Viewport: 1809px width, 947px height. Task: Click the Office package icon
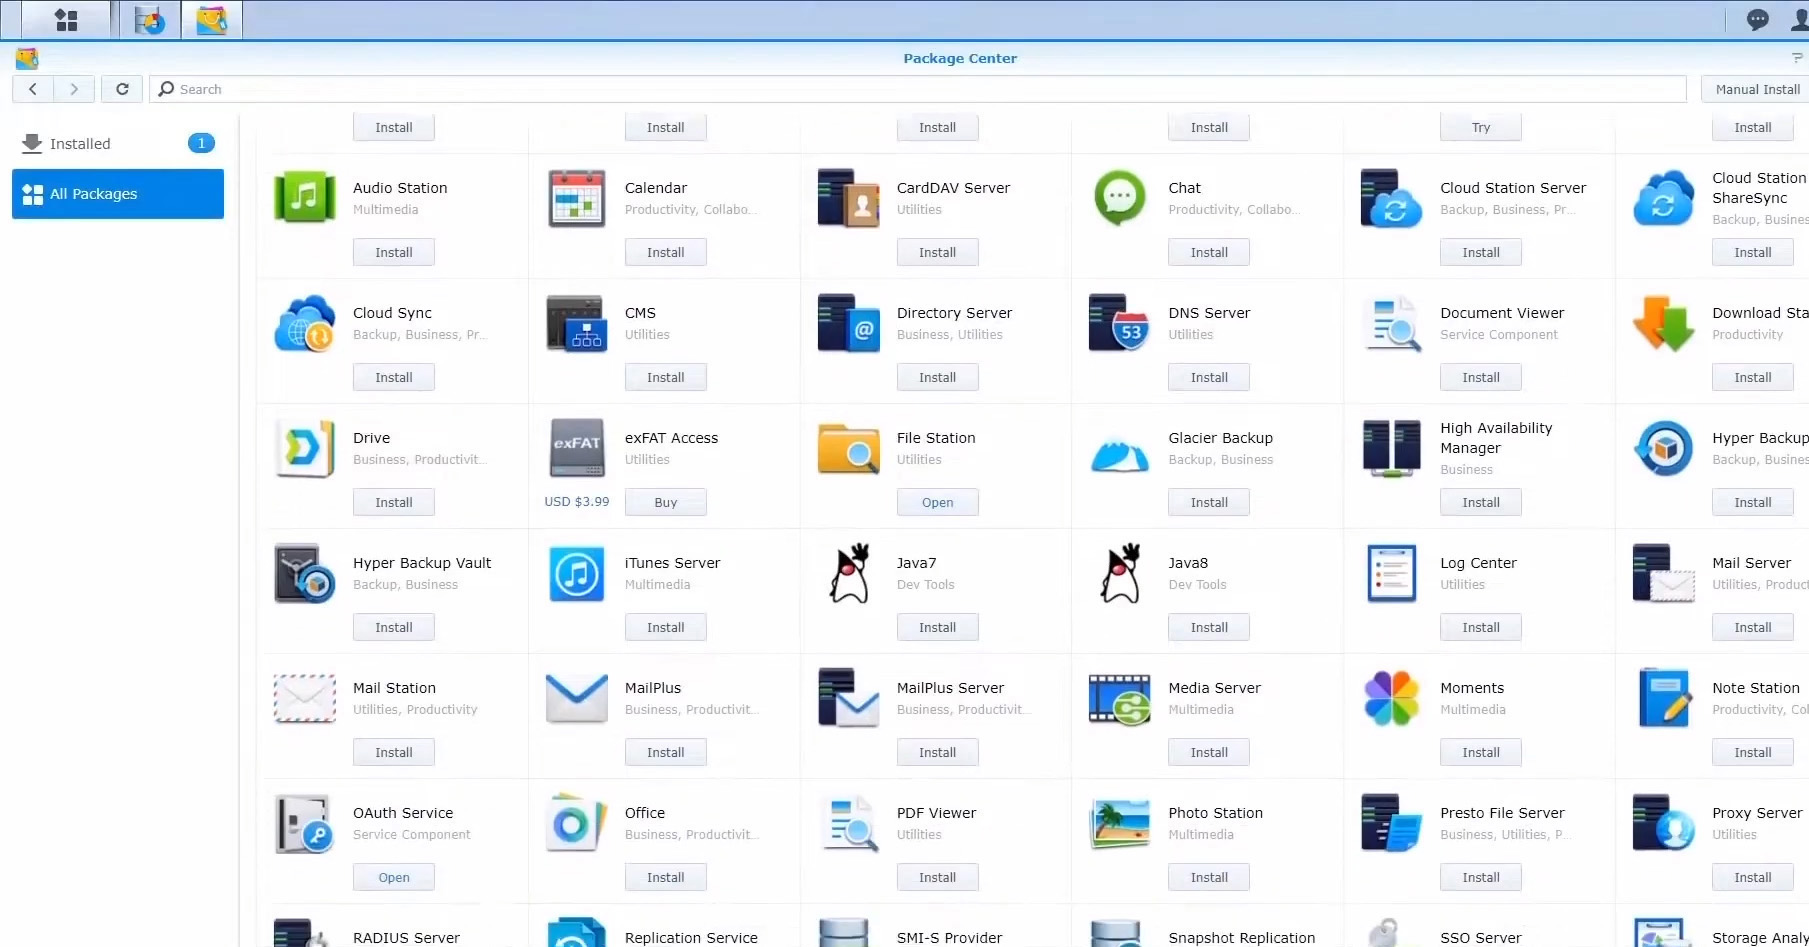(x=577, y=822)
